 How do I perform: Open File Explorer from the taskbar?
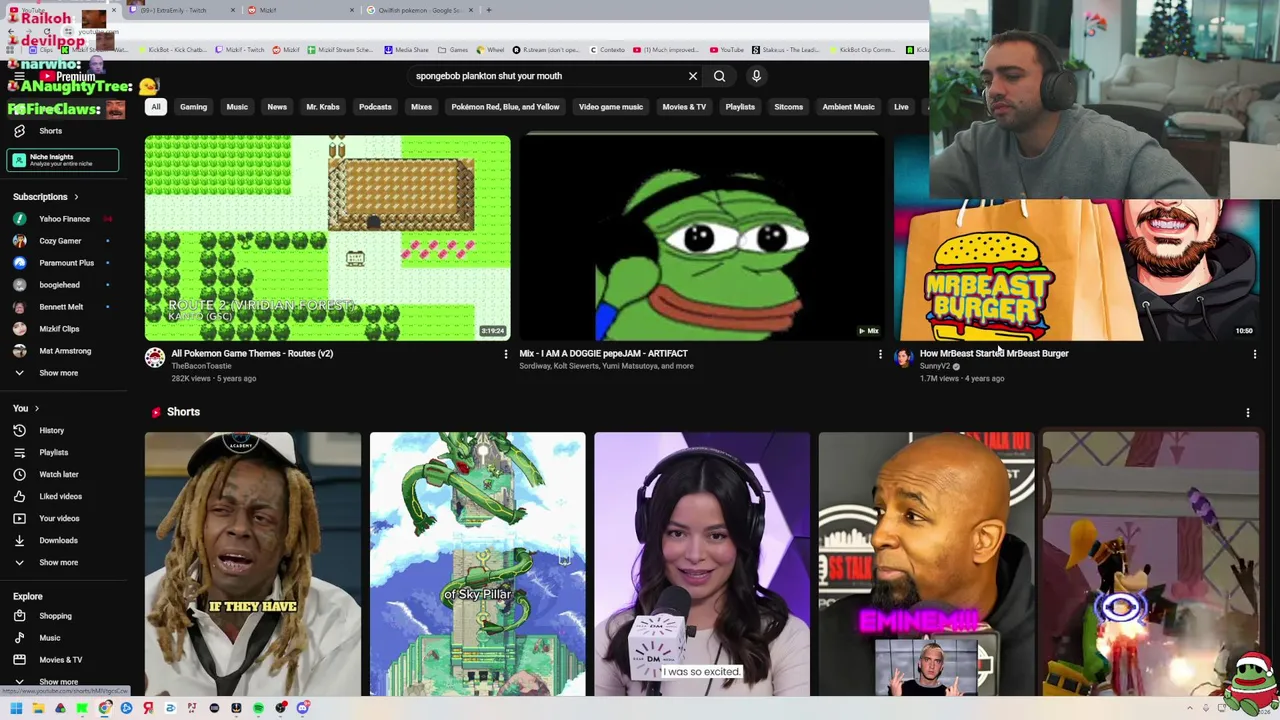[38, 708]
